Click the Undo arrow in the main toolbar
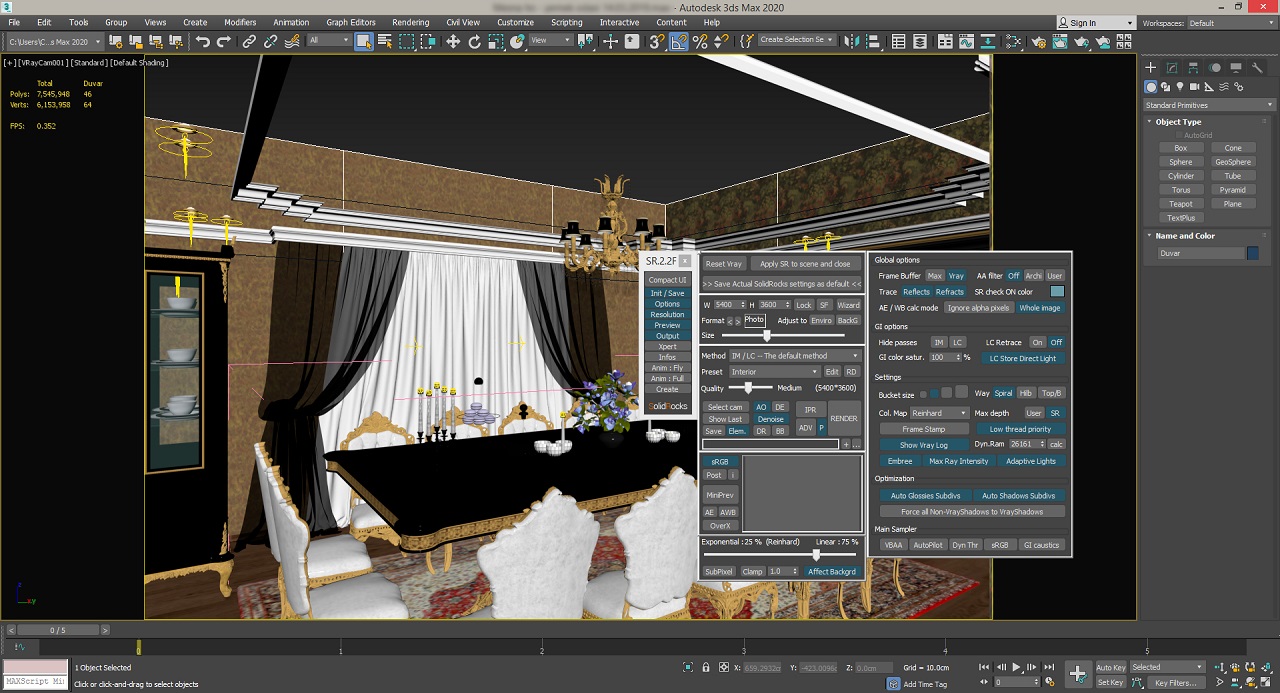 tap(203, 41)
